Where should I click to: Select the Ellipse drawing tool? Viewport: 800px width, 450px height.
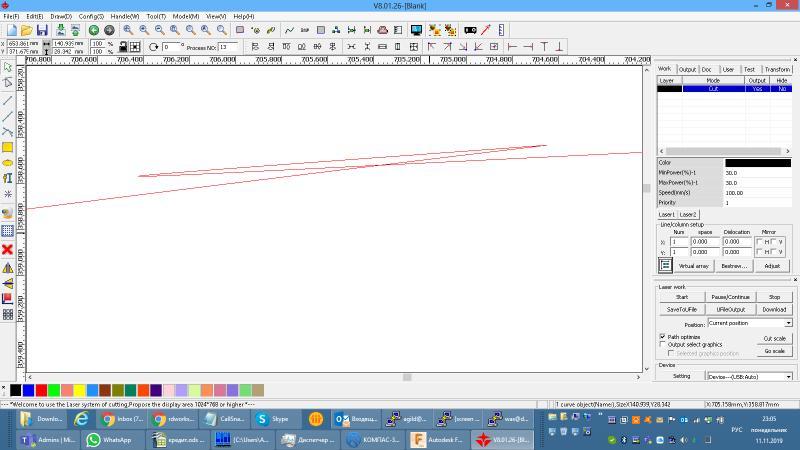[7, 162]
